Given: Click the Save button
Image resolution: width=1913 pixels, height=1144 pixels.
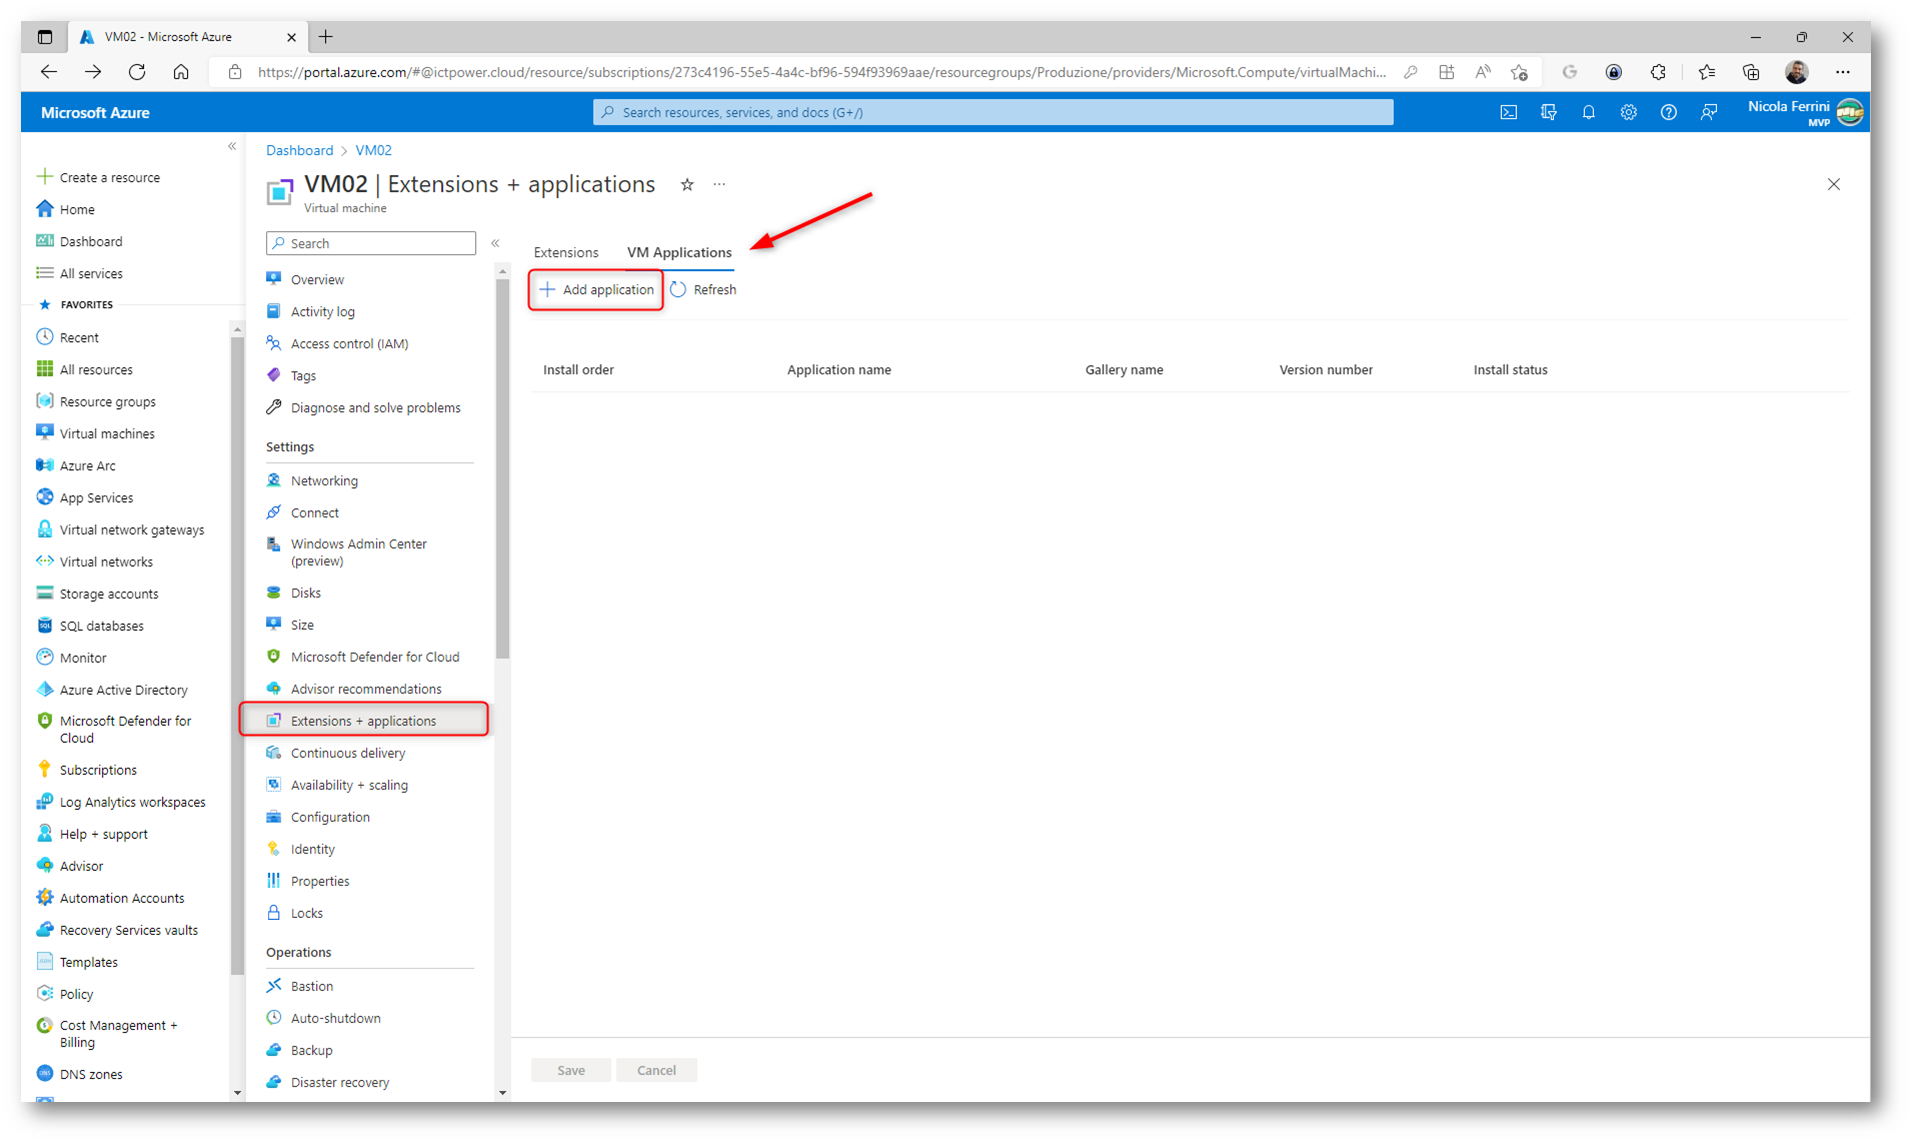Looking at the screenshot, I should pyautogui.click(x=571, y=1069).
